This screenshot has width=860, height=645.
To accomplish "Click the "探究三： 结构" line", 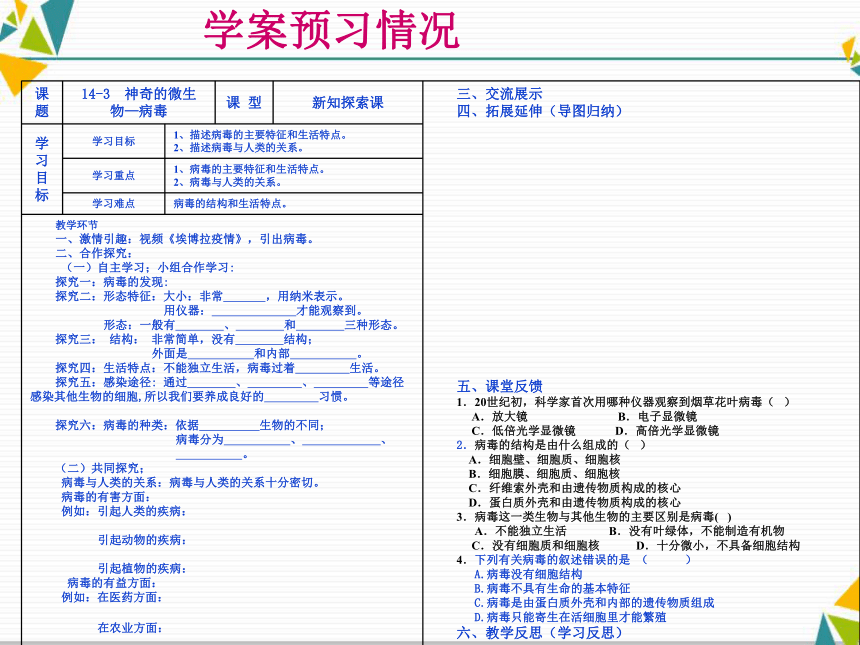I will (185, 339).
